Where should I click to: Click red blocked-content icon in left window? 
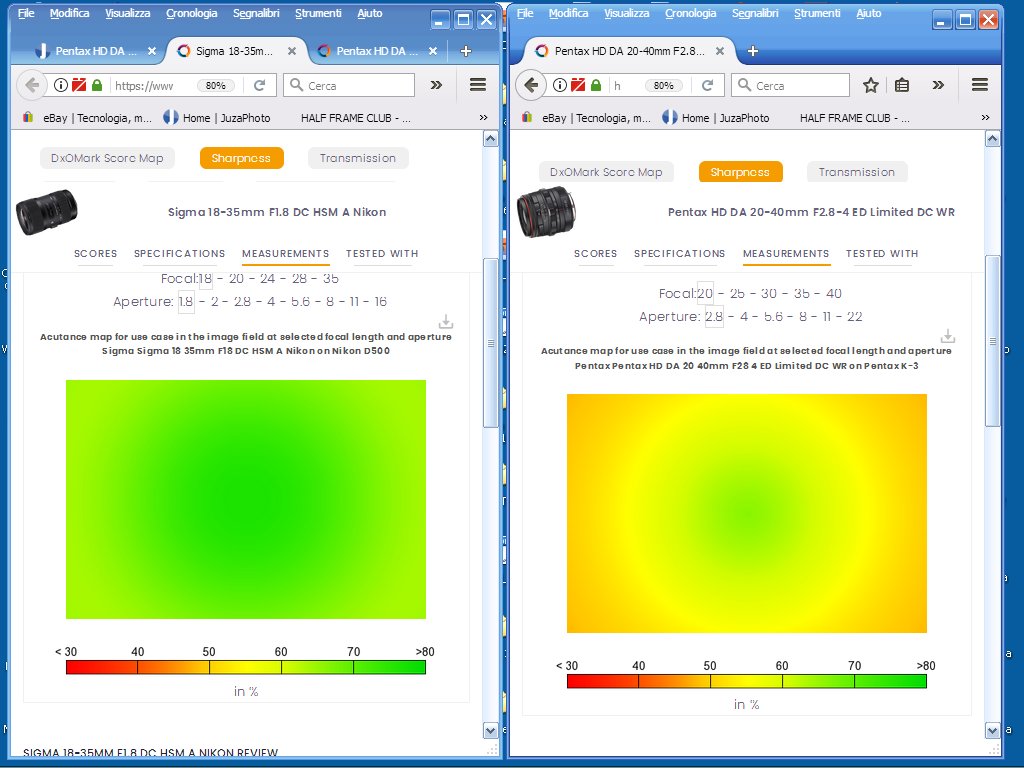click(79, 85)
